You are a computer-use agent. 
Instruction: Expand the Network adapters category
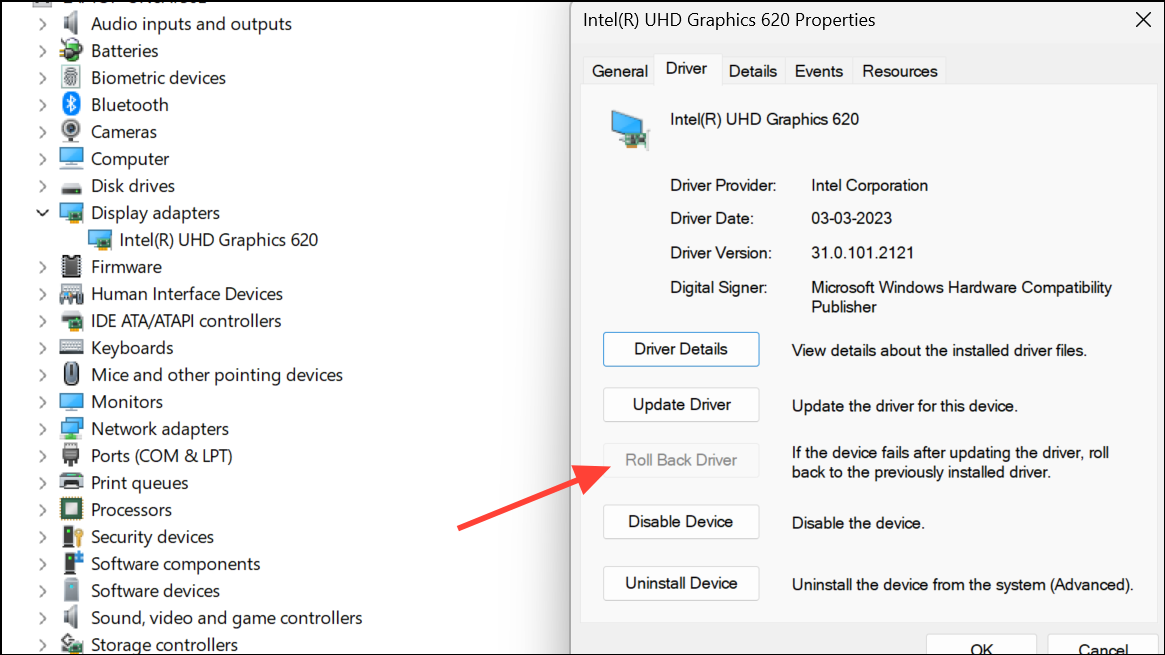(42, 428)
